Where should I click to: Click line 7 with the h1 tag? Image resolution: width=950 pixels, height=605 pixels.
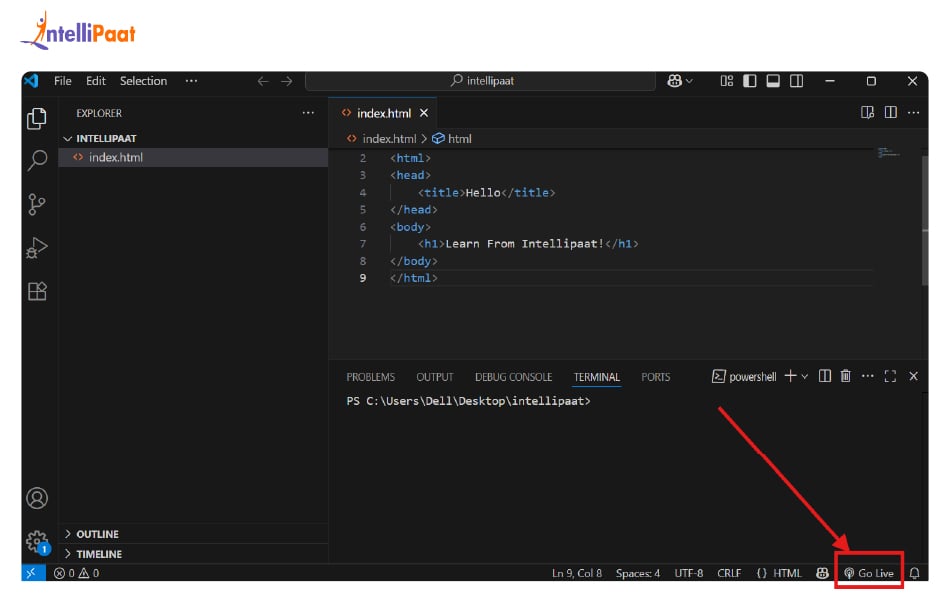tap(528, 244)
